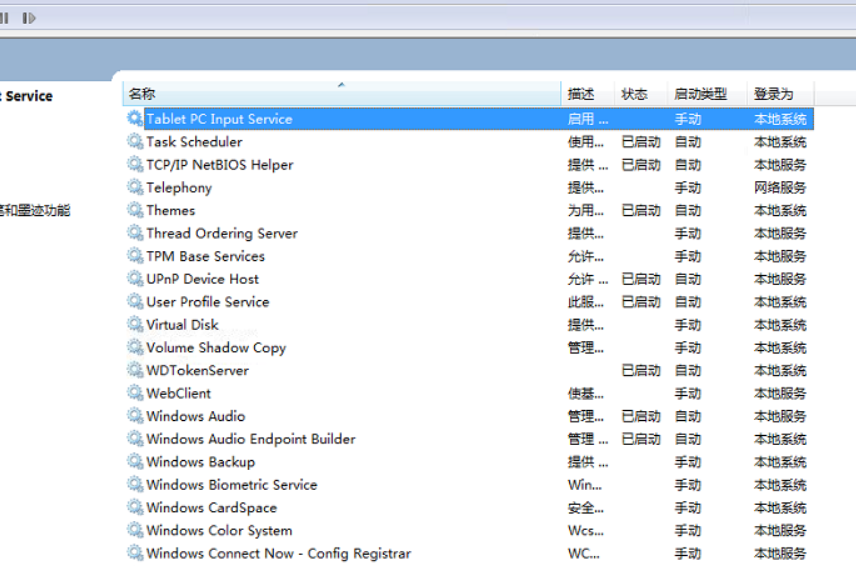Click 允许 ... description in UPnP Device Host row

point(588,280)
